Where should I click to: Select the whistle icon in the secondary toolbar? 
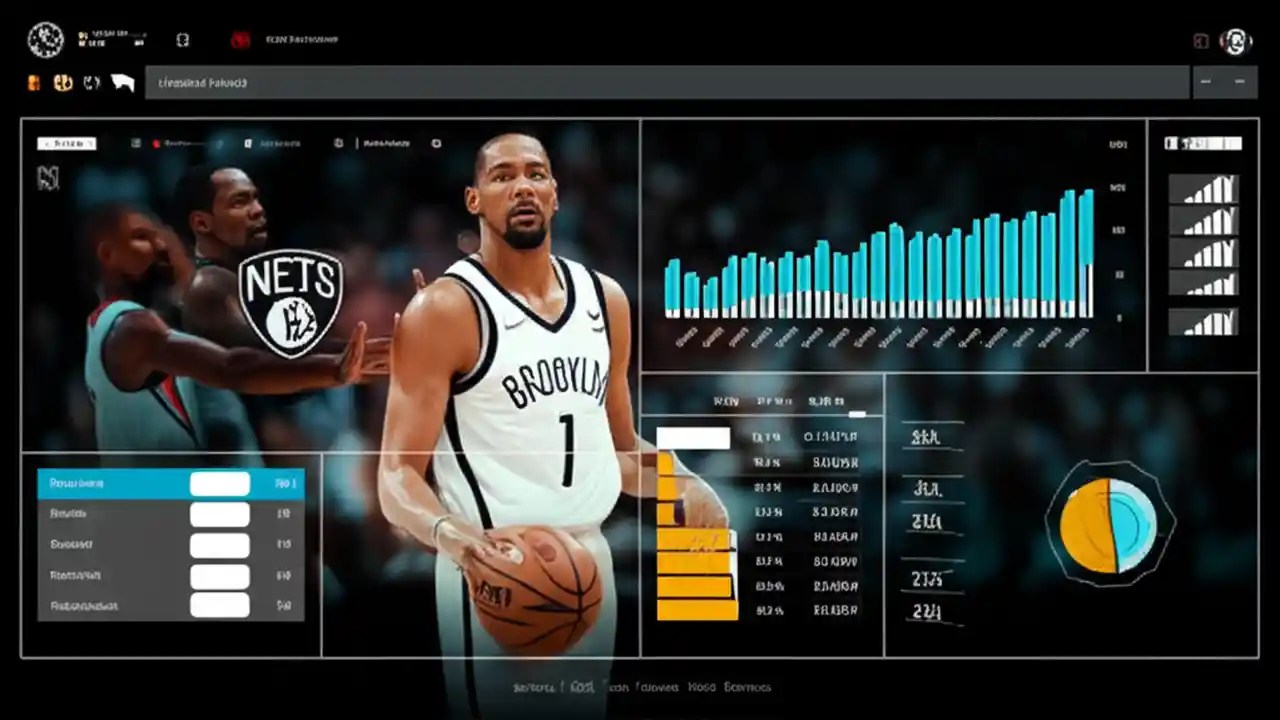92,83
